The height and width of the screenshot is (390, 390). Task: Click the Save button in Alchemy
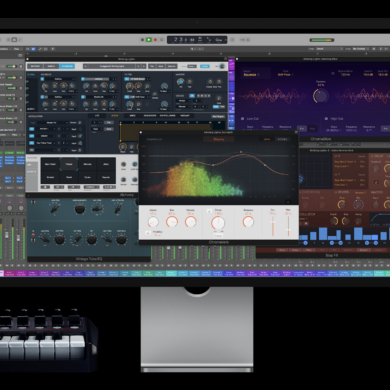(x=161, y=66)
